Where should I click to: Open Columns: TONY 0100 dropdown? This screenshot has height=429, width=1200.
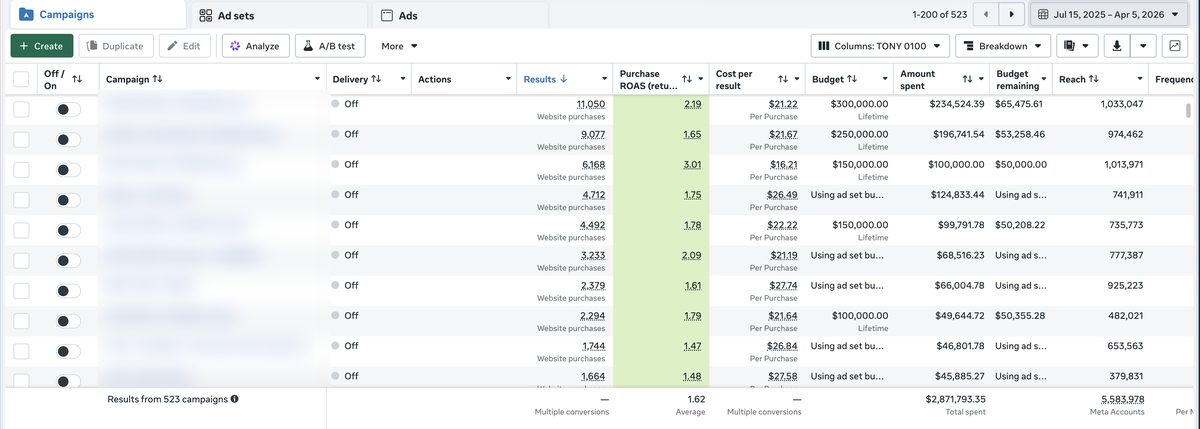point(880,46)
